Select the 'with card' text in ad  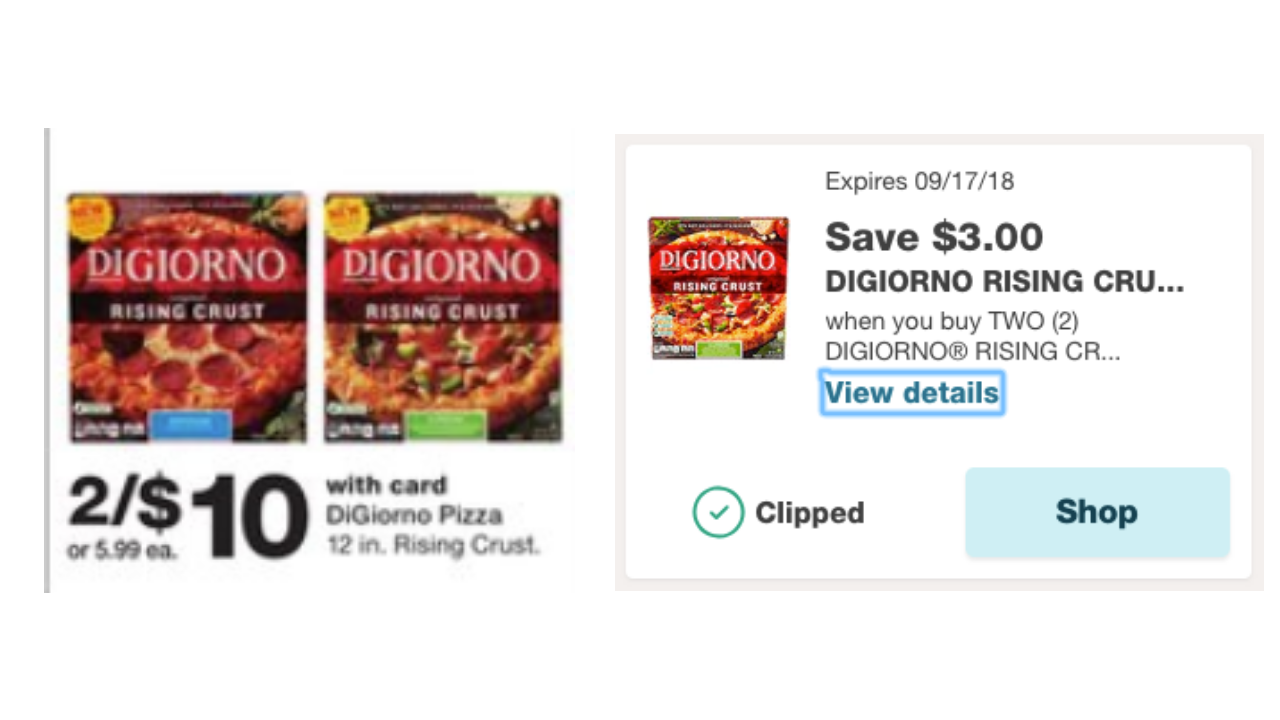pos(386,487)
